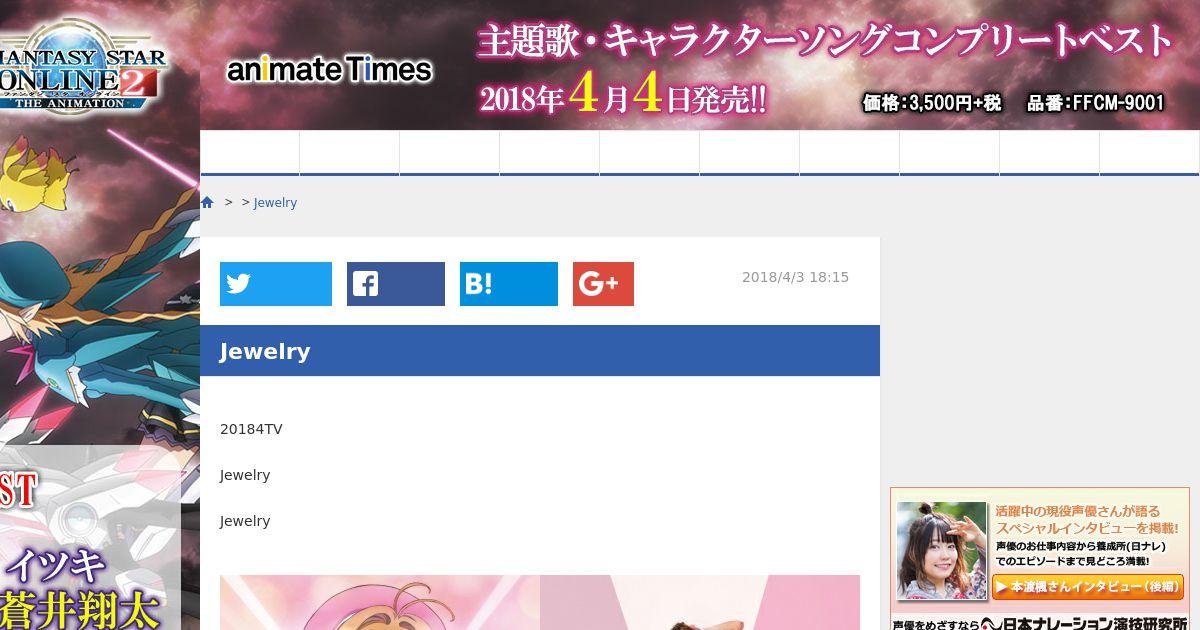Click the animate Times logo
The width and height of the screenshot is (1200, 630).
coord(329,69)
